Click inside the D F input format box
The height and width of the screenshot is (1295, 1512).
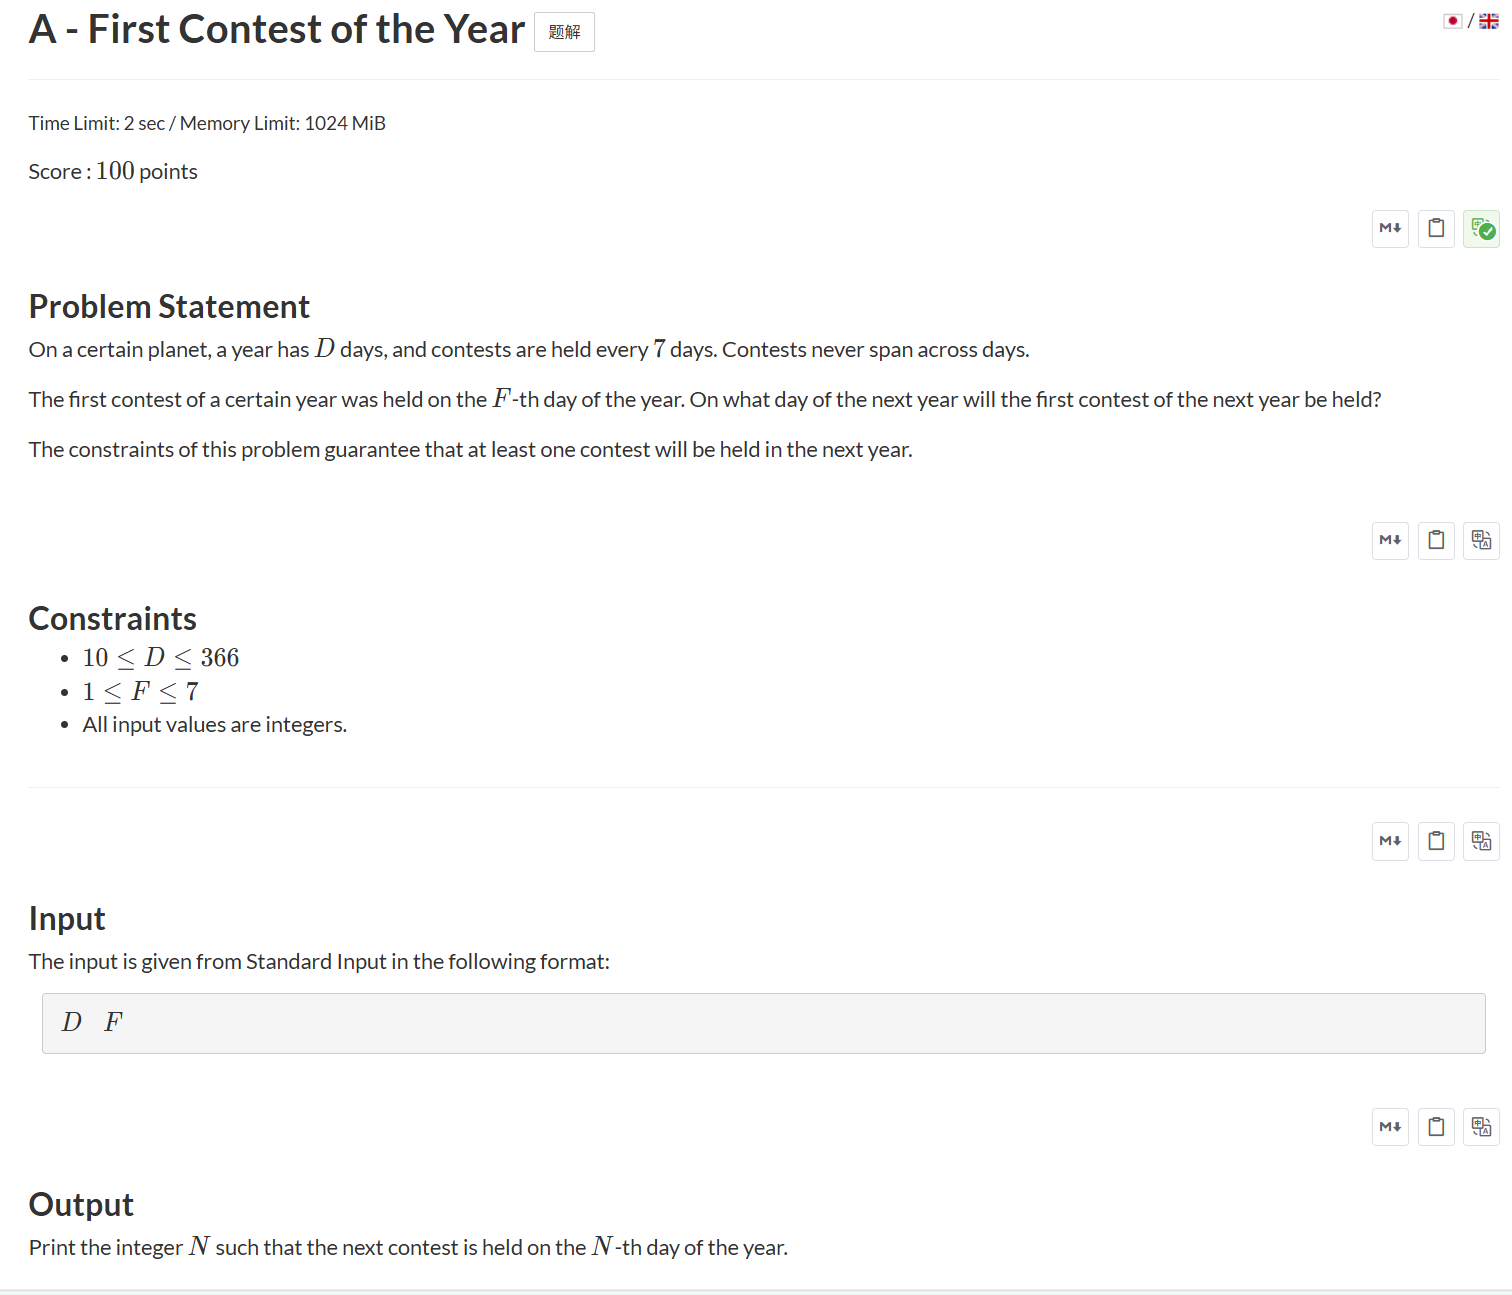point(763,1023)
